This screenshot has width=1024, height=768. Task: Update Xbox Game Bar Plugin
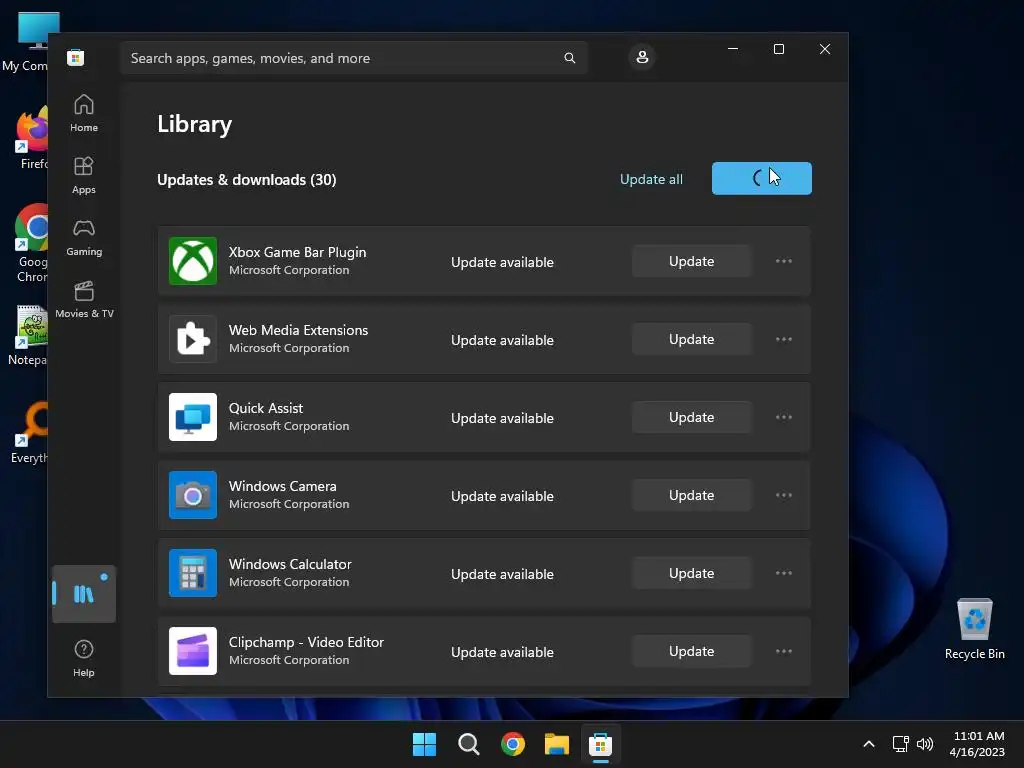[x=692, y=261]
